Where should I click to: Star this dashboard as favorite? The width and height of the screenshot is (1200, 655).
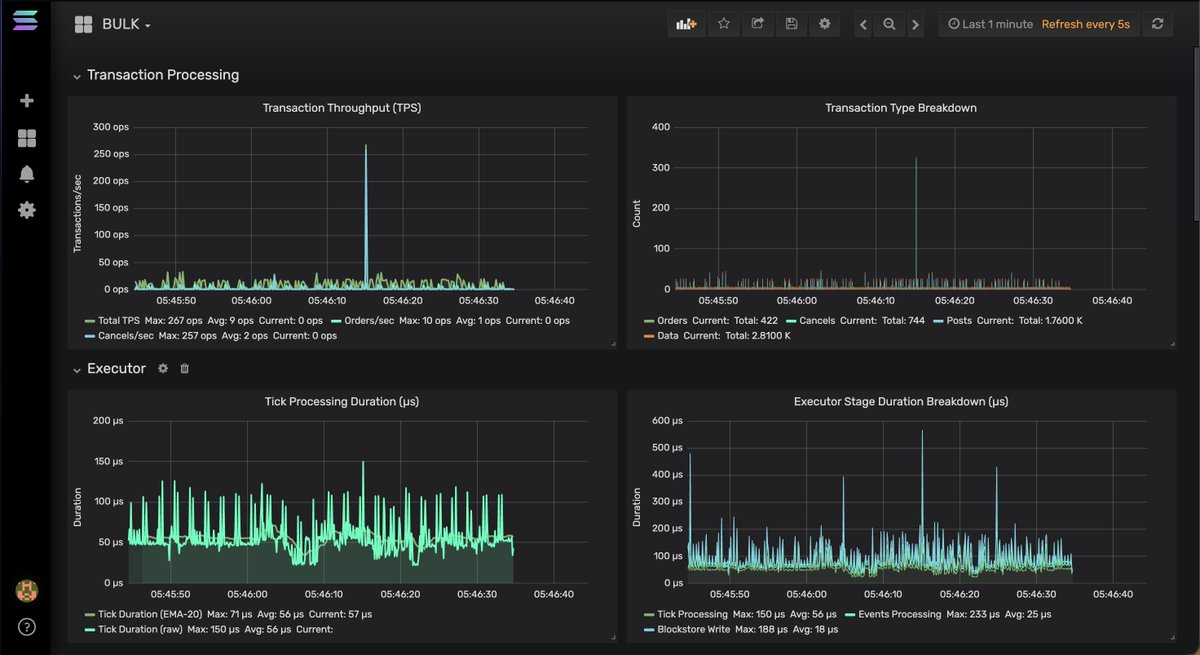pyautogui.click(x=724, y=24)
